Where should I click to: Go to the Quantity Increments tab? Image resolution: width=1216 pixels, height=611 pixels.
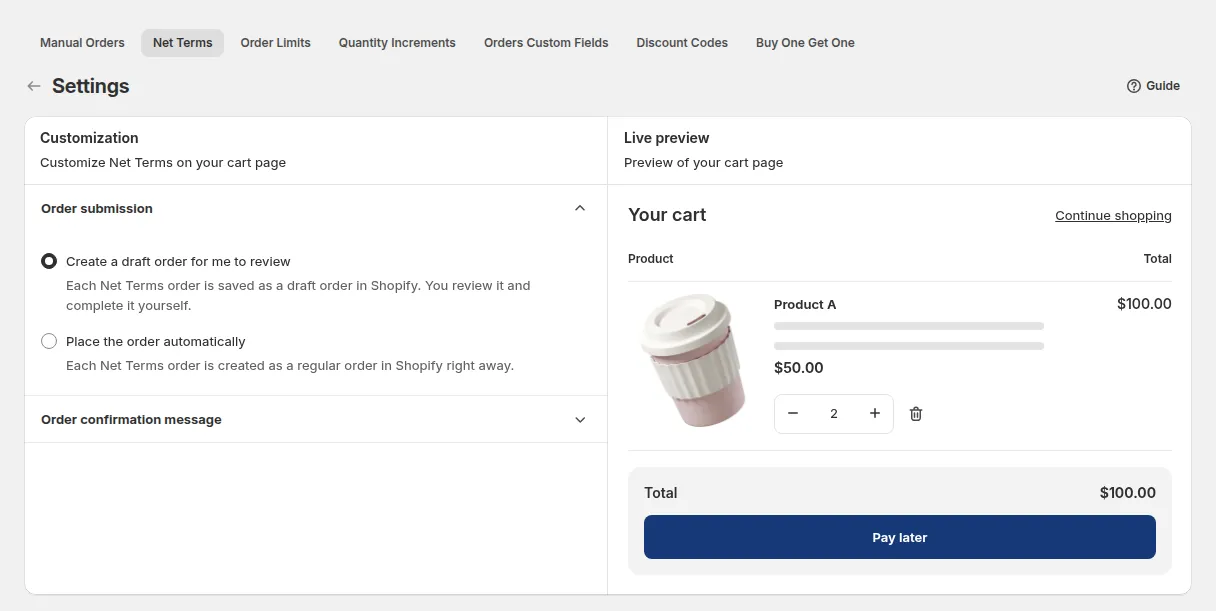point(397,43)
